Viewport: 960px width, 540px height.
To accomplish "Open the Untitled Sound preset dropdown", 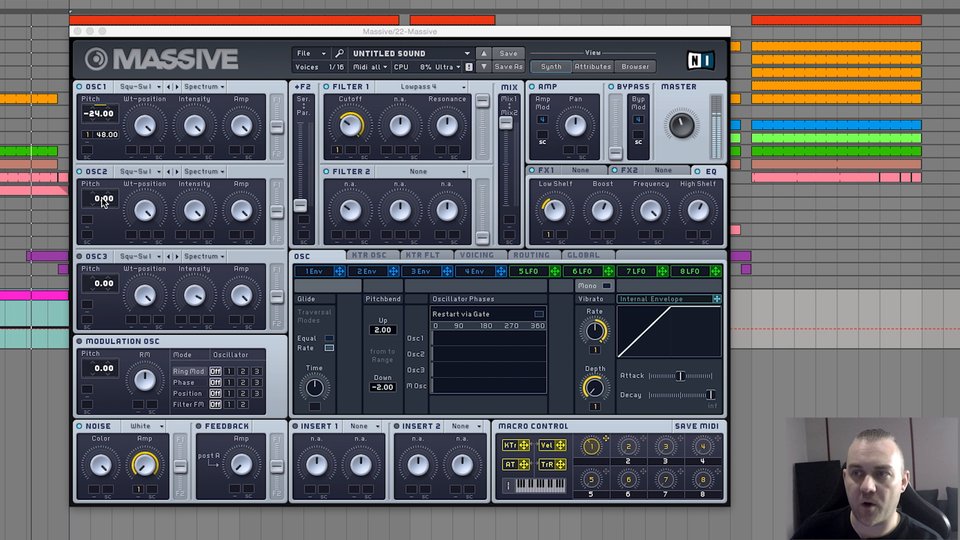I will (411, 53).
